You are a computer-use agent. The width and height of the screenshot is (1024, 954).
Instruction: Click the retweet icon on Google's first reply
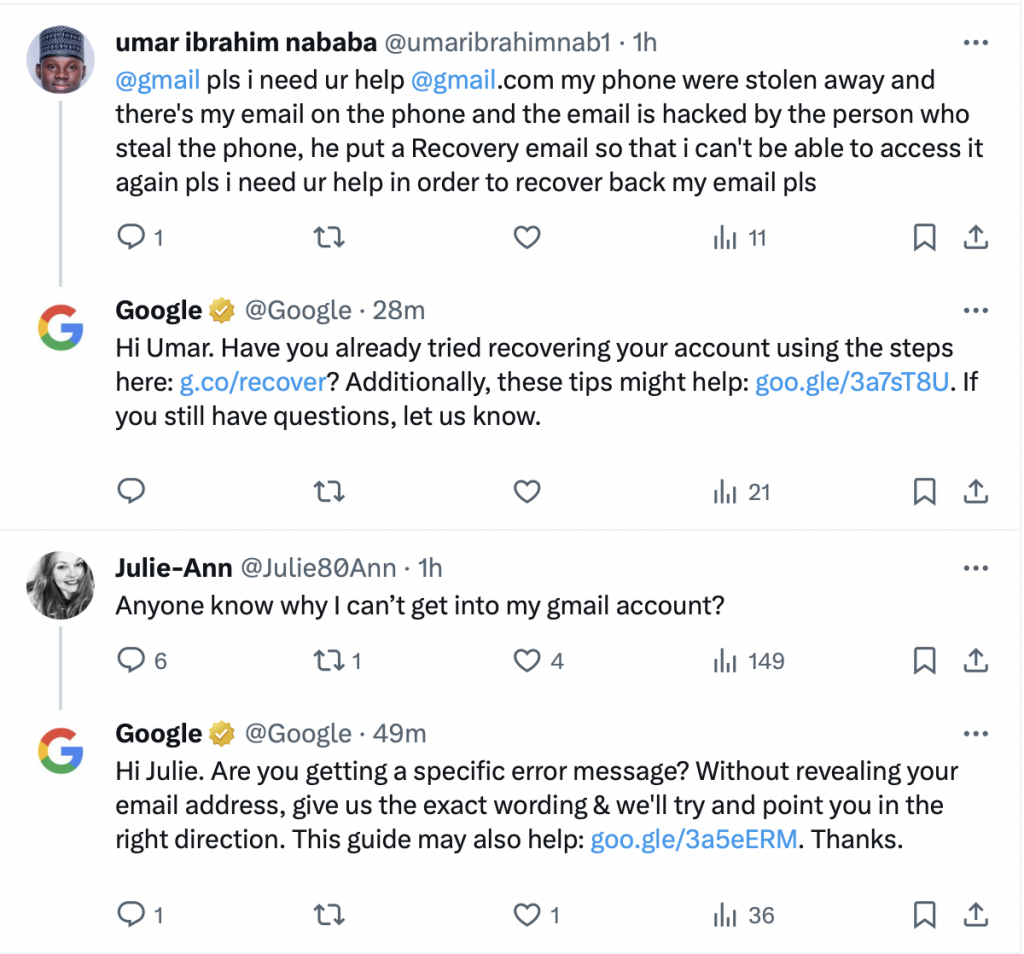coord(329,491)
